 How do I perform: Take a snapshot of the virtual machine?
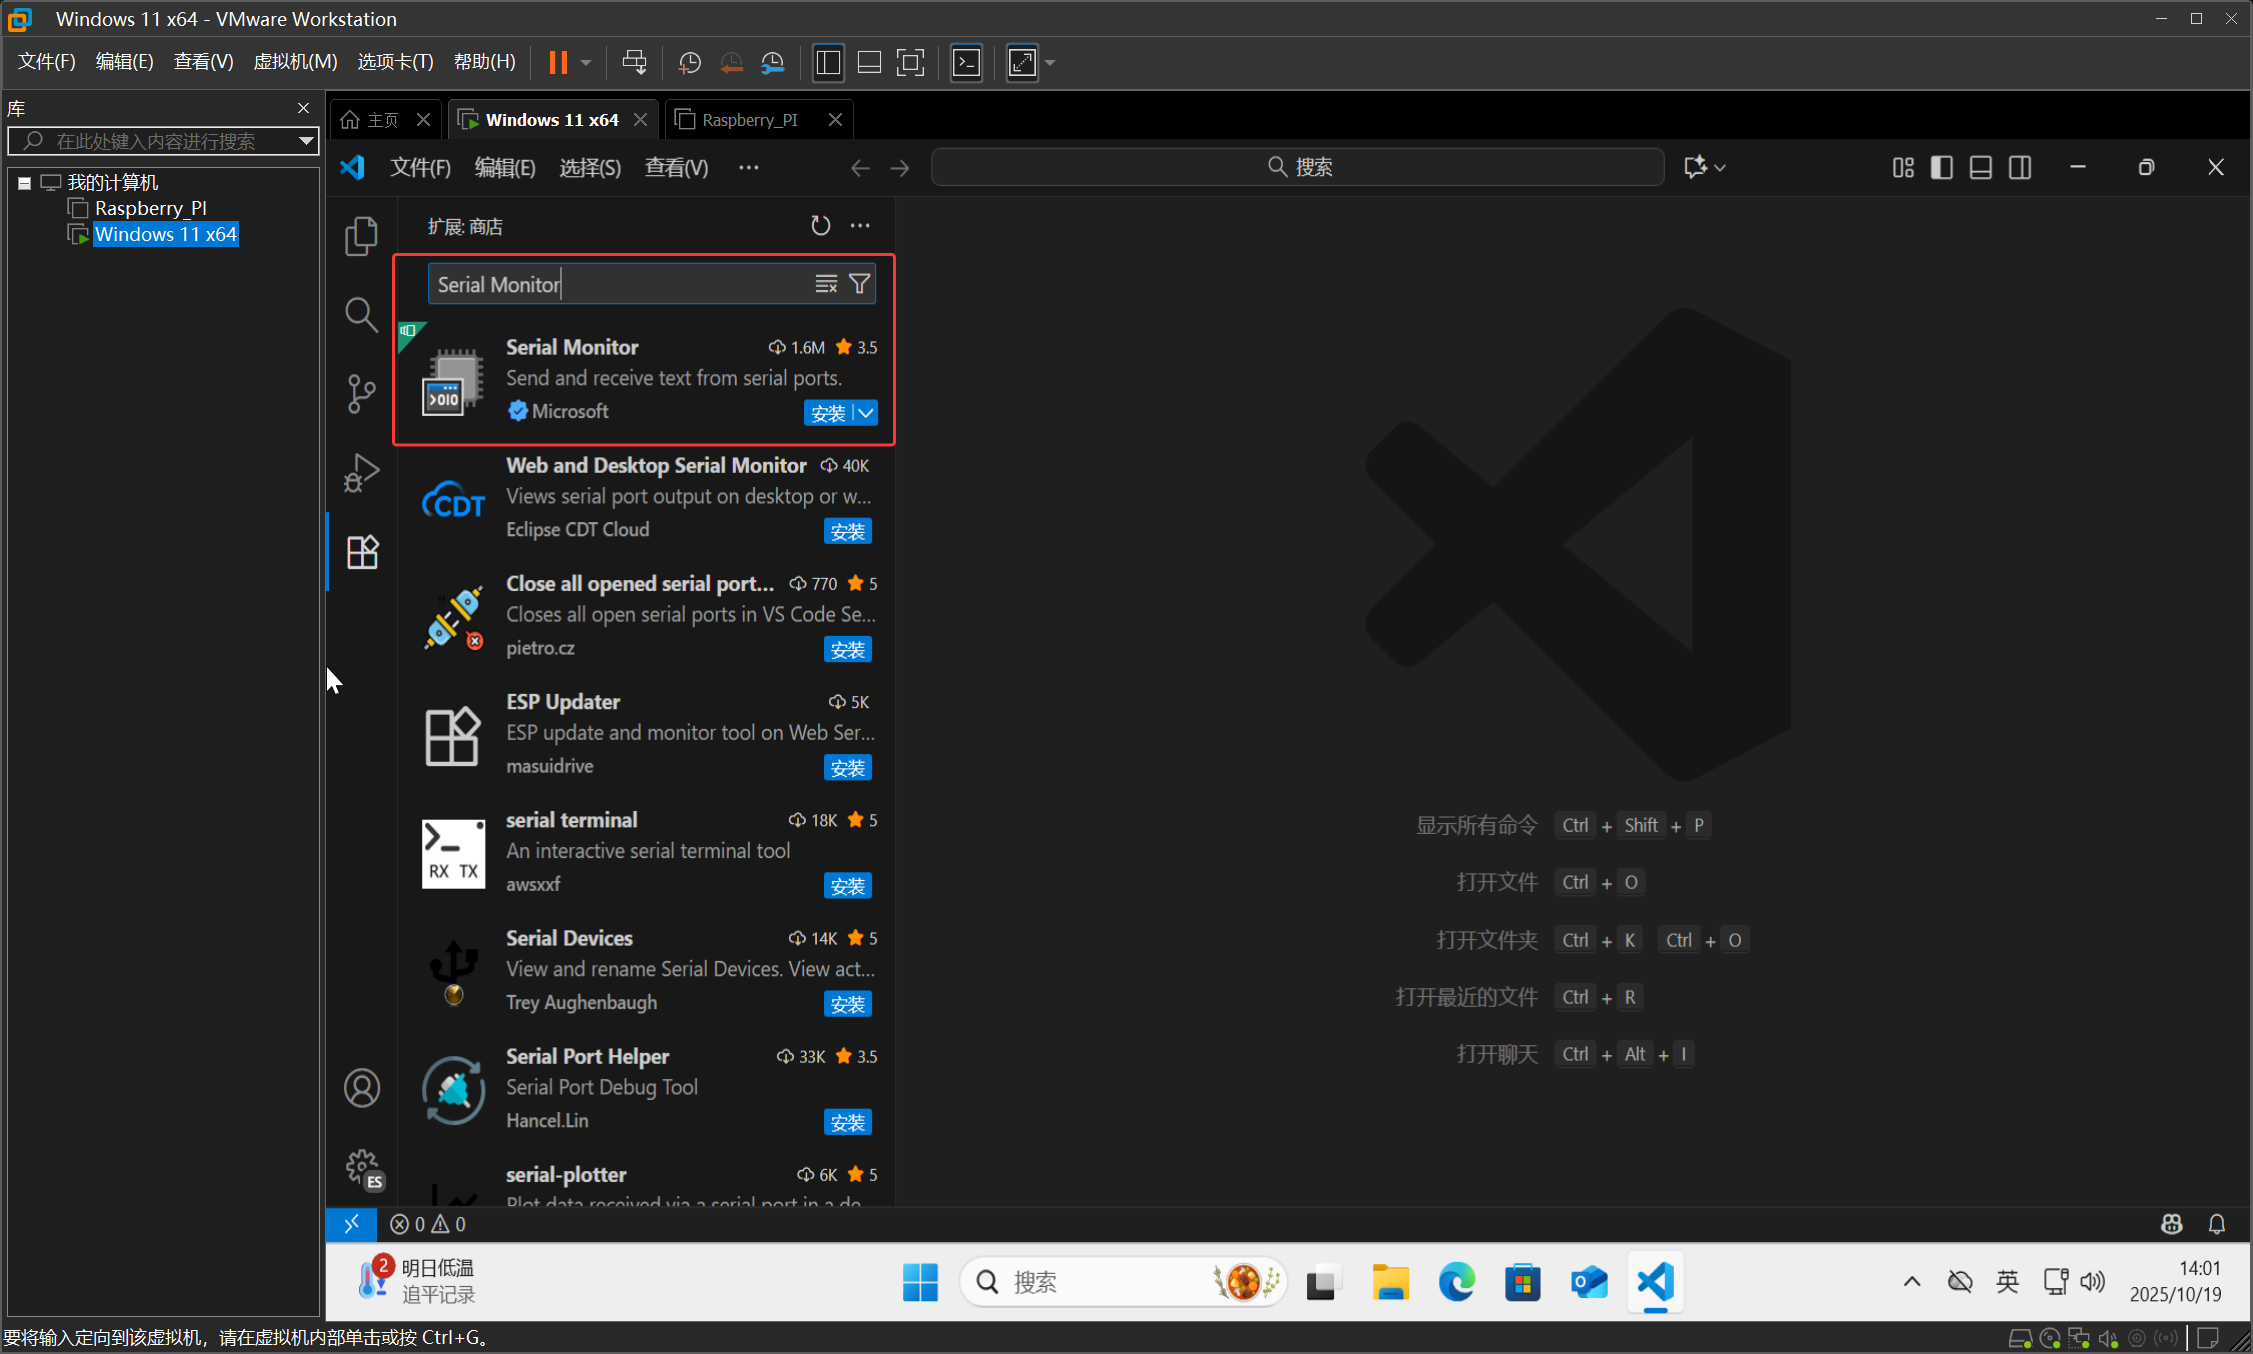689,62
